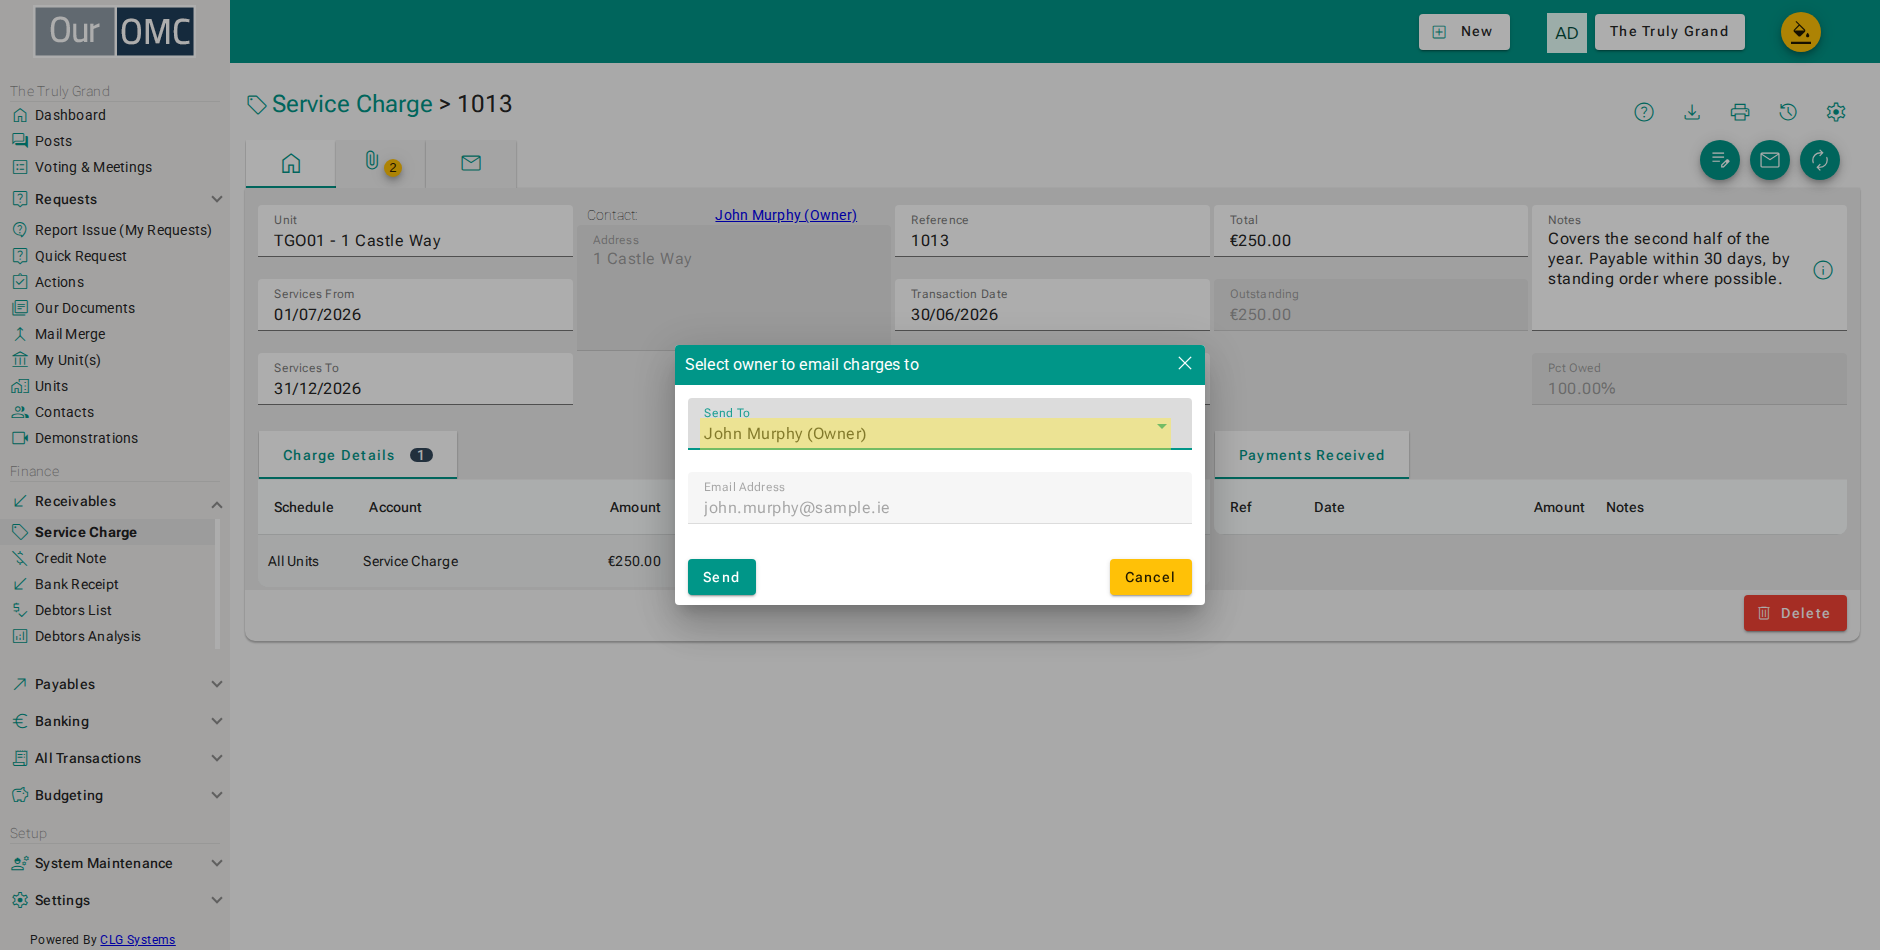The height and width of the screenshot is (950, 1880).
Task: Click the Notes info icon
Action: click(1823, 270)
